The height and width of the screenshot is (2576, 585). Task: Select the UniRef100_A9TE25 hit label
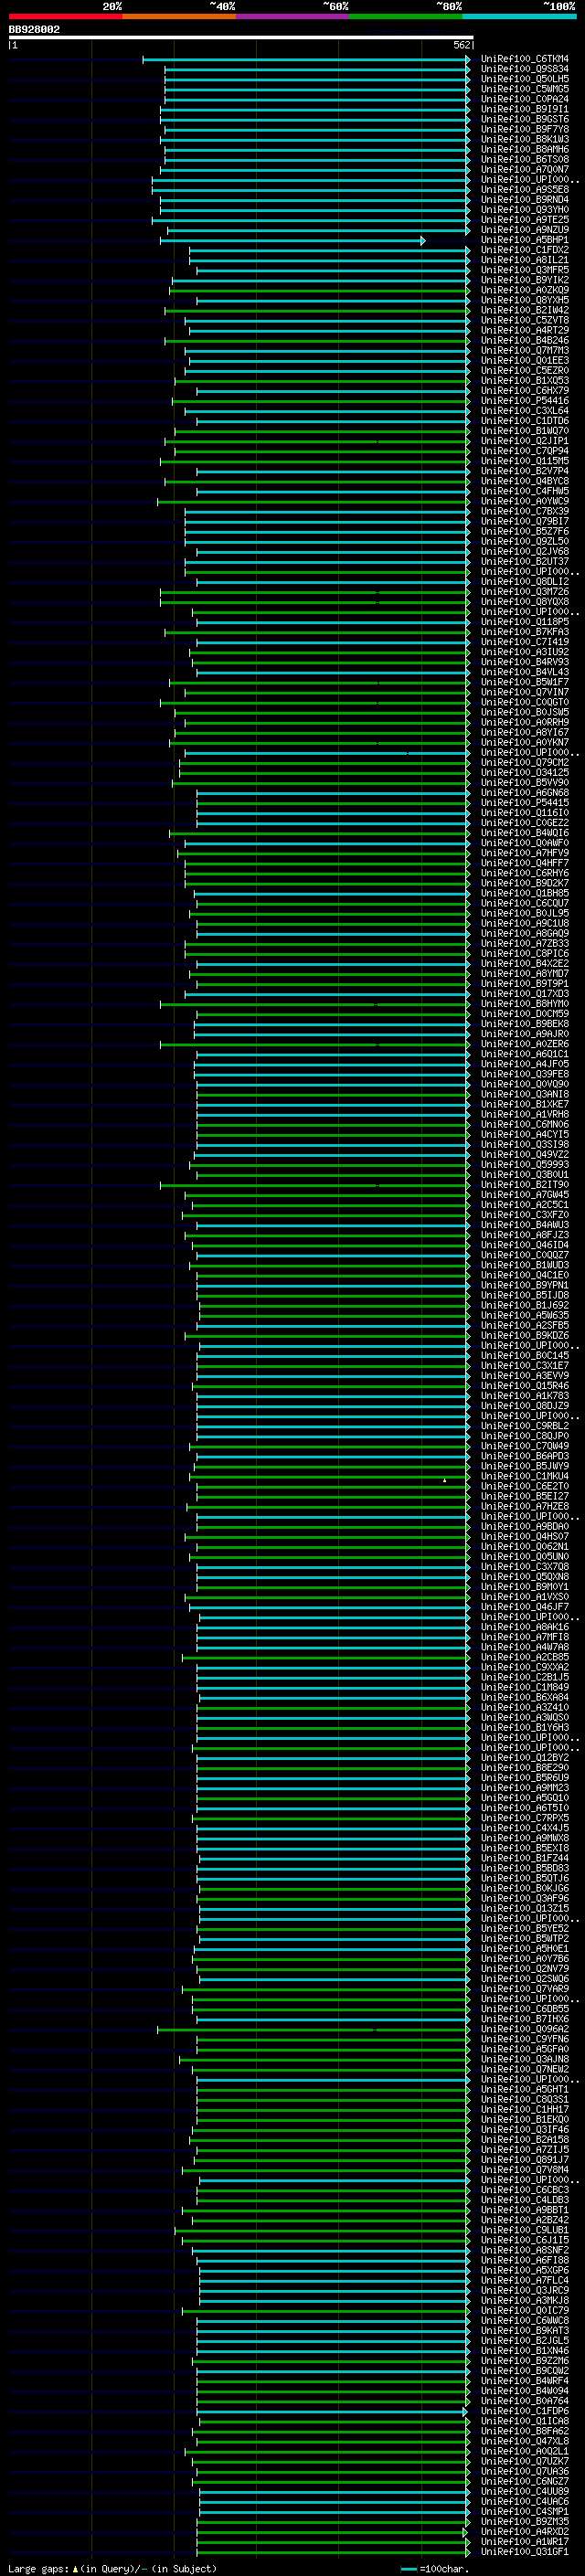point(525,220)
